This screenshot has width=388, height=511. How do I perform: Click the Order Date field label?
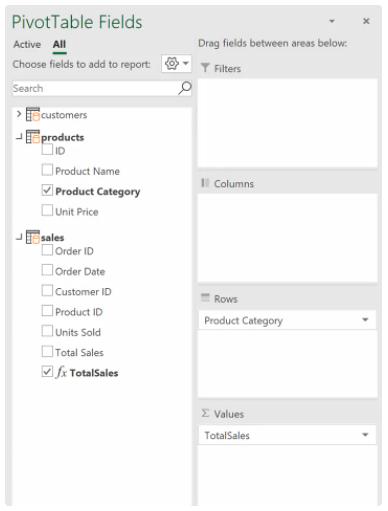(x=80, y=271)
